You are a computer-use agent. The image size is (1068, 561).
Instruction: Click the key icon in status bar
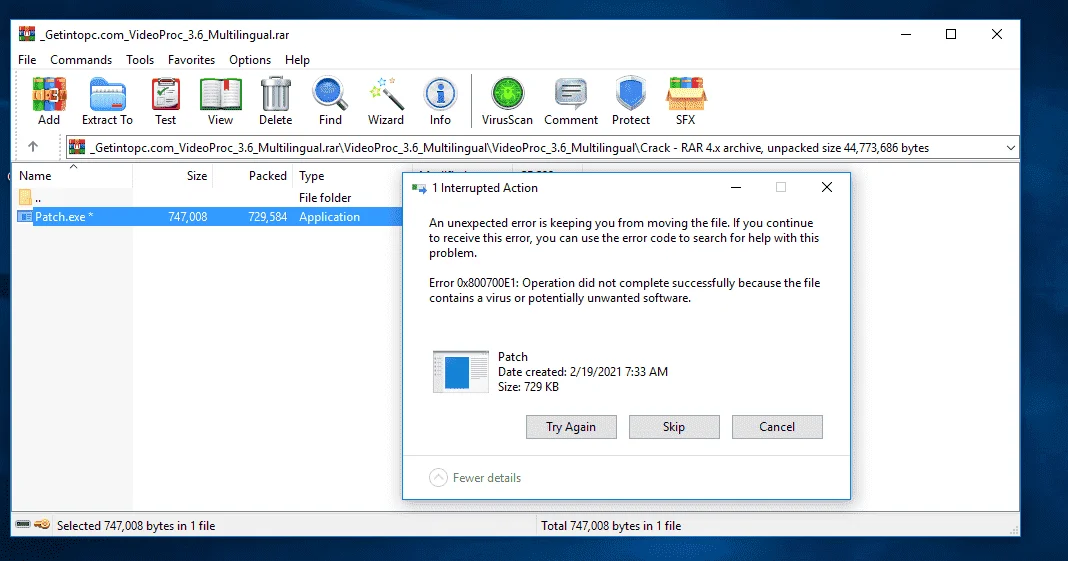tap(42, 524)
